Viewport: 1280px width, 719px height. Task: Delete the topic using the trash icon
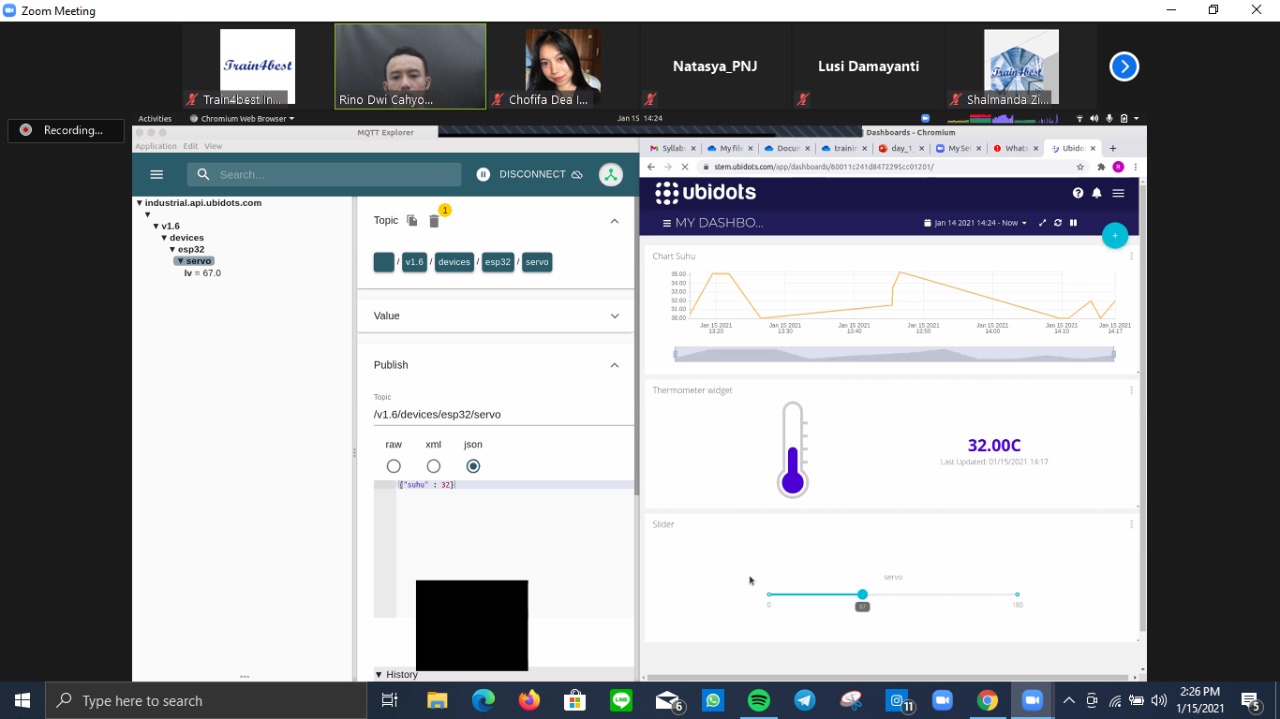[x=434, y=221]
